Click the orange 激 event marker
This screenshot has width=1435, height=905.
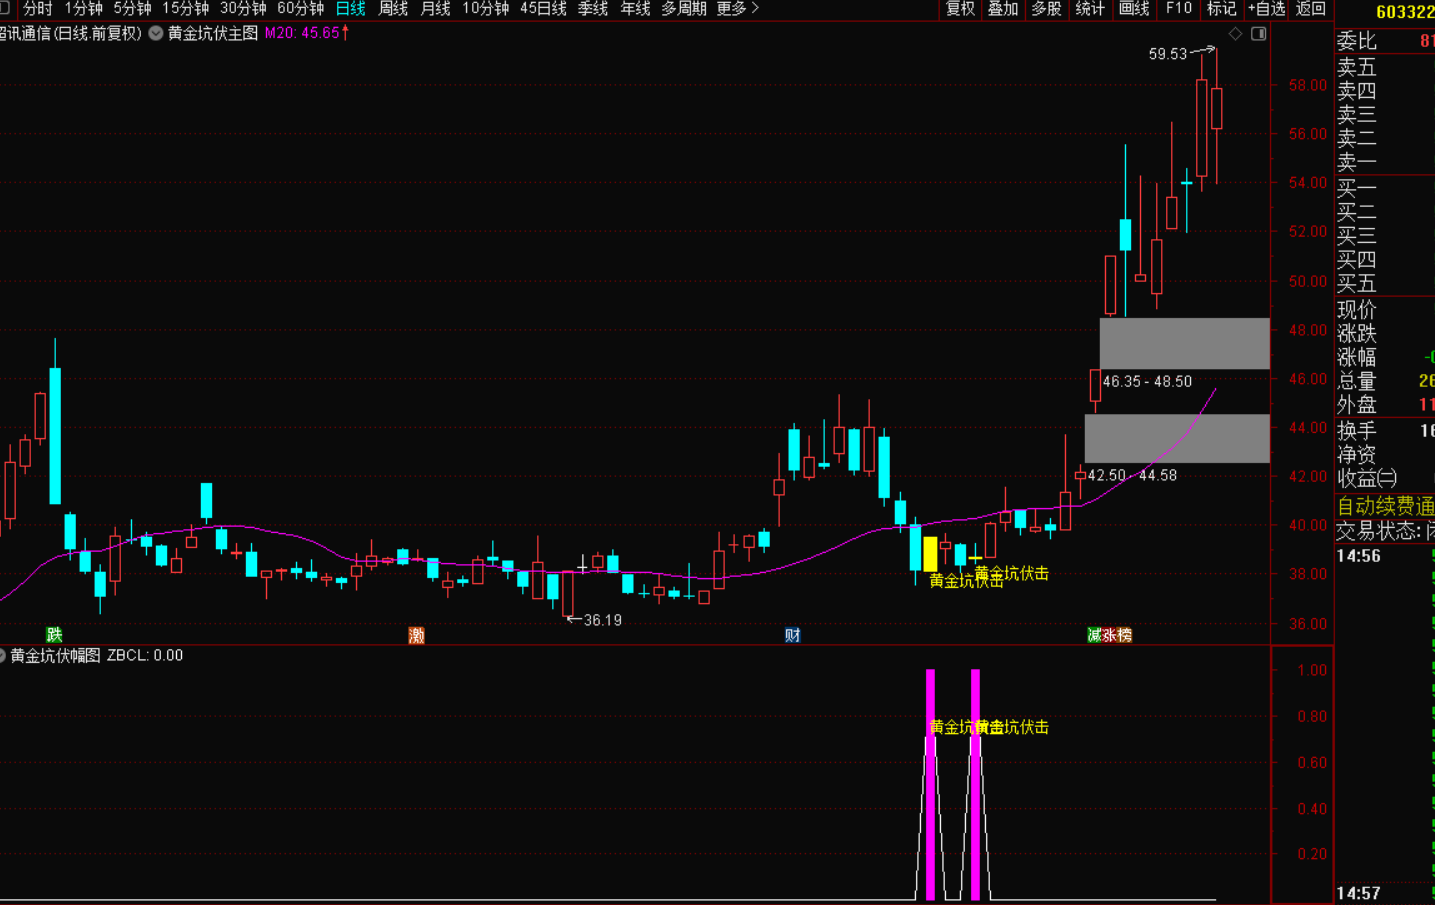(417, 635)
